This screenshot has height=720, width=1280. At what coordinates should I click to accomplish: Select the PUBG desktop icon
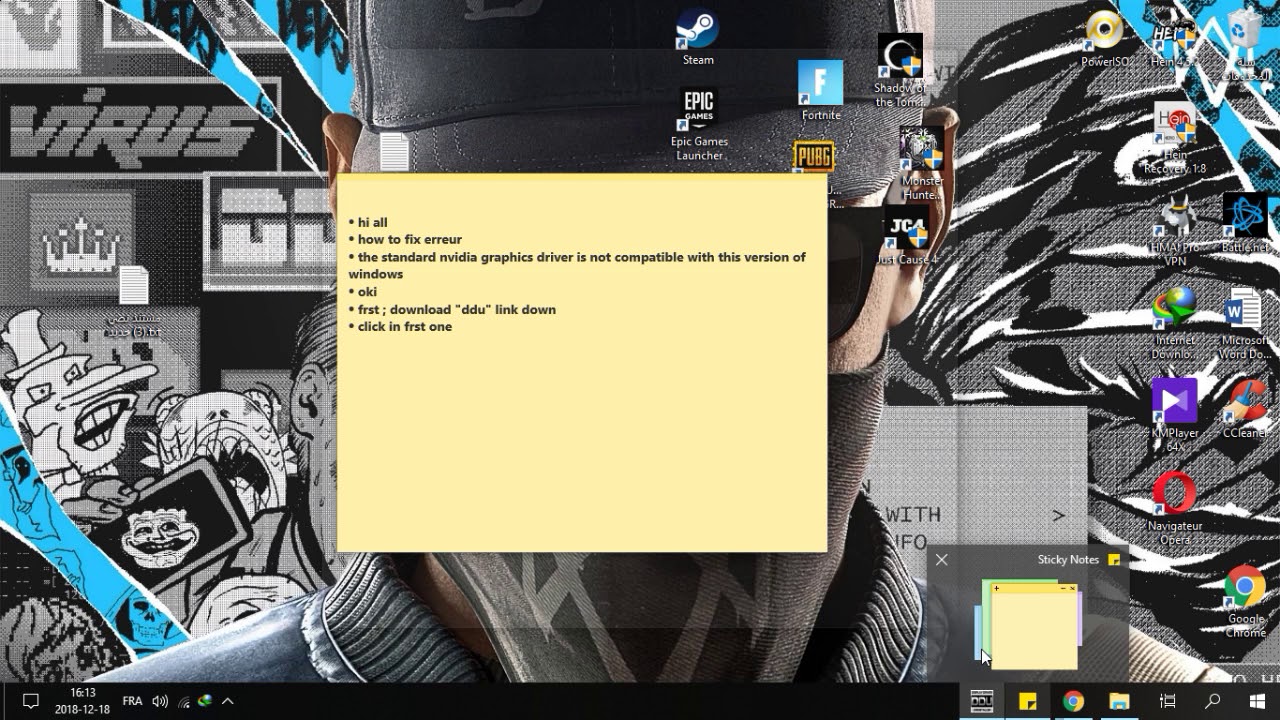814,158
